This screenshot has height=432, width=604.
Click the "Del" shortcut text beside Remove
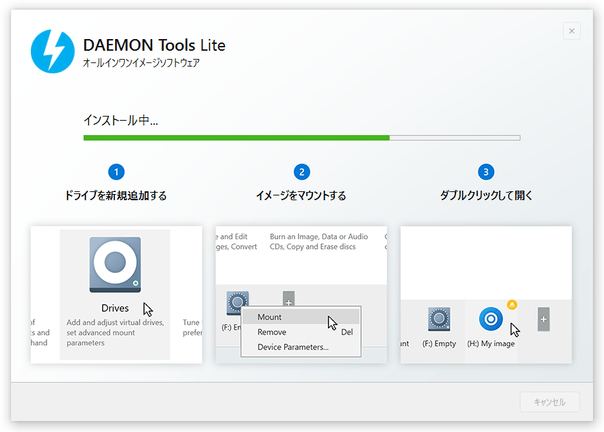pyautogui.click(x=347, y=332)
